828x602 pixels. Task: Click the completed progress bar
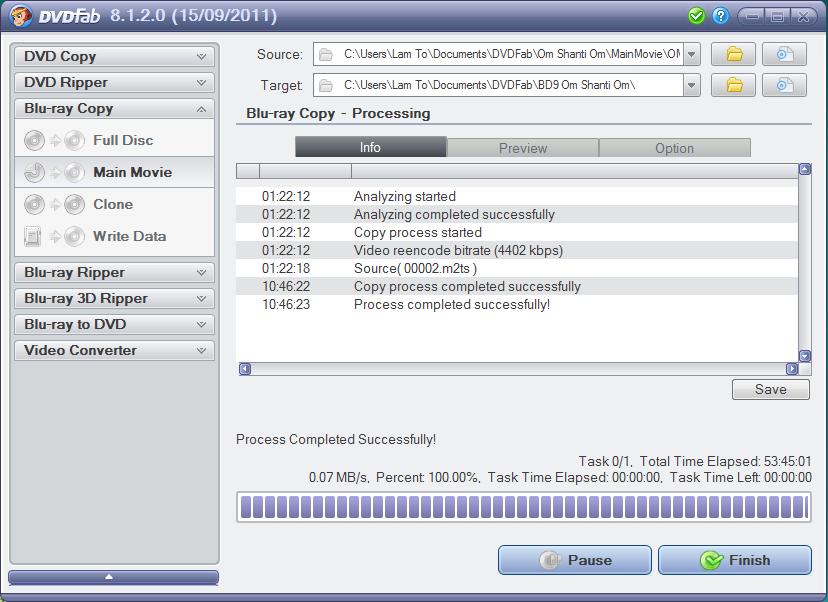[x=524, y=507]
